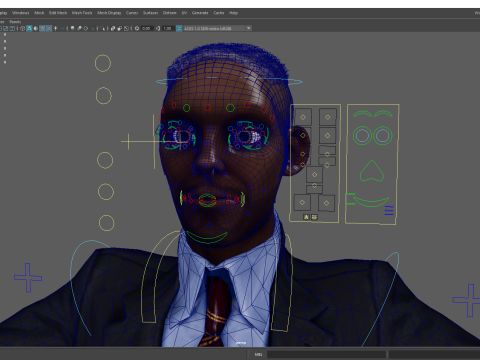Toggle the second X-ray cube icon
This screenshot has height=360, width=480.
(119, 28)
